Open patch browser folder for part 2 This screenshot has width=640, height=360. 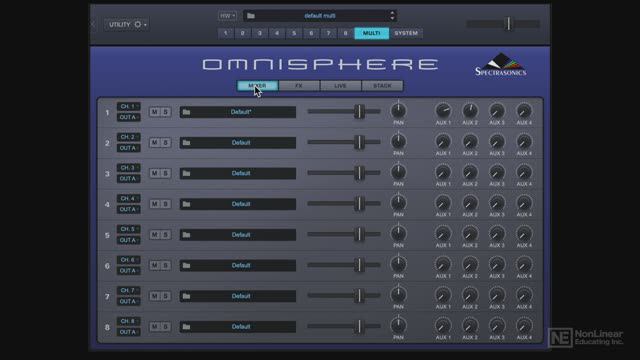(x=186, y=142)
